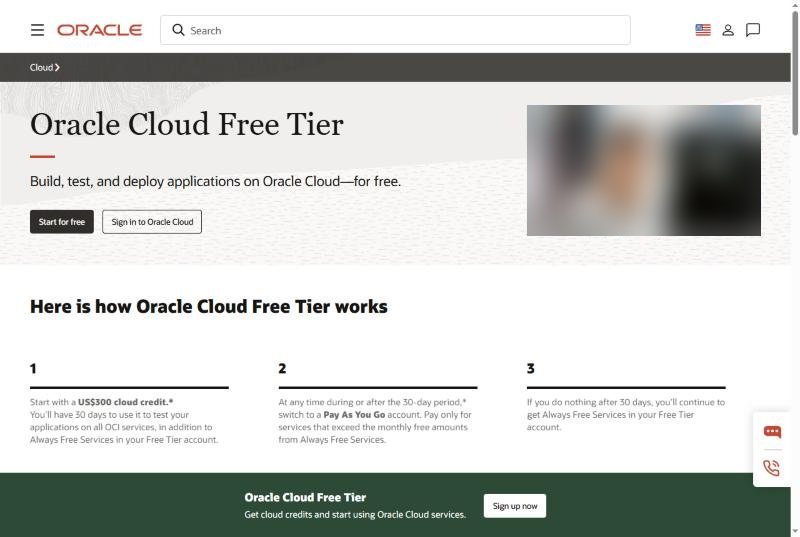Click the Start for free button
Image resolution: width=800 pixels, height=537 pixels.
click(x=62, y=222)
